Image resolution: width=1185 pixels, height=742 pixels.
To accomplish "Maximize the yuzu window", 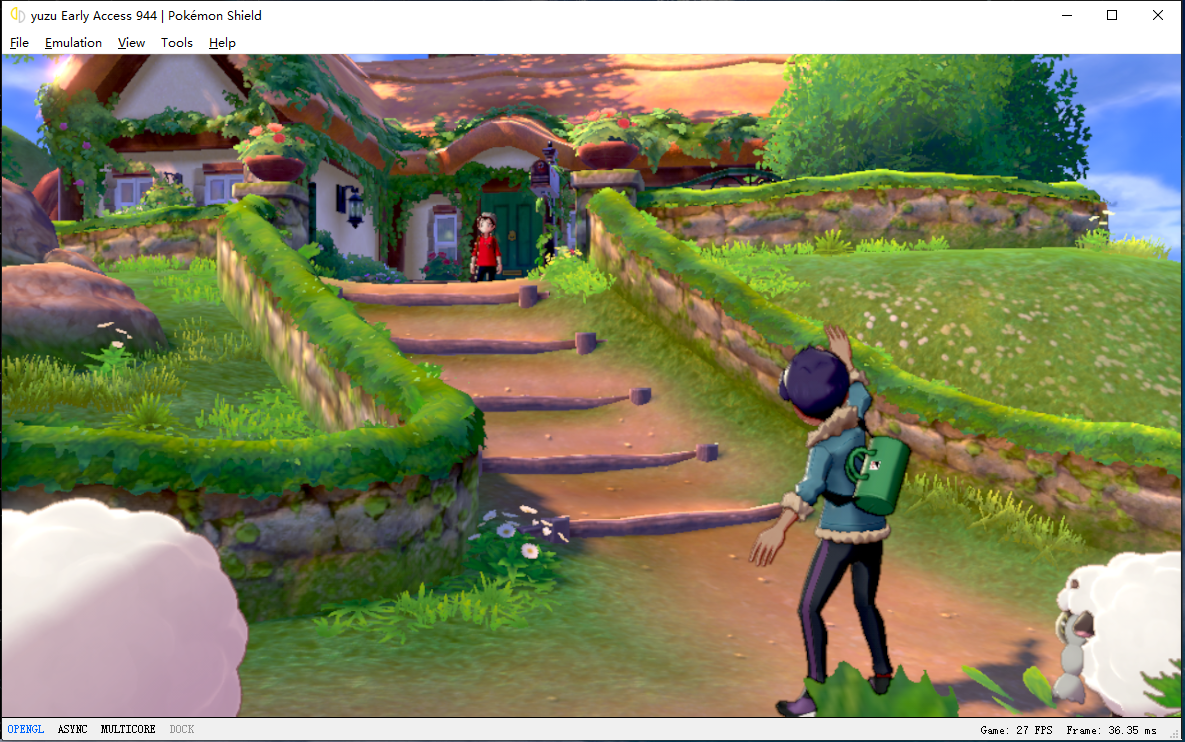I will 1112,16.
